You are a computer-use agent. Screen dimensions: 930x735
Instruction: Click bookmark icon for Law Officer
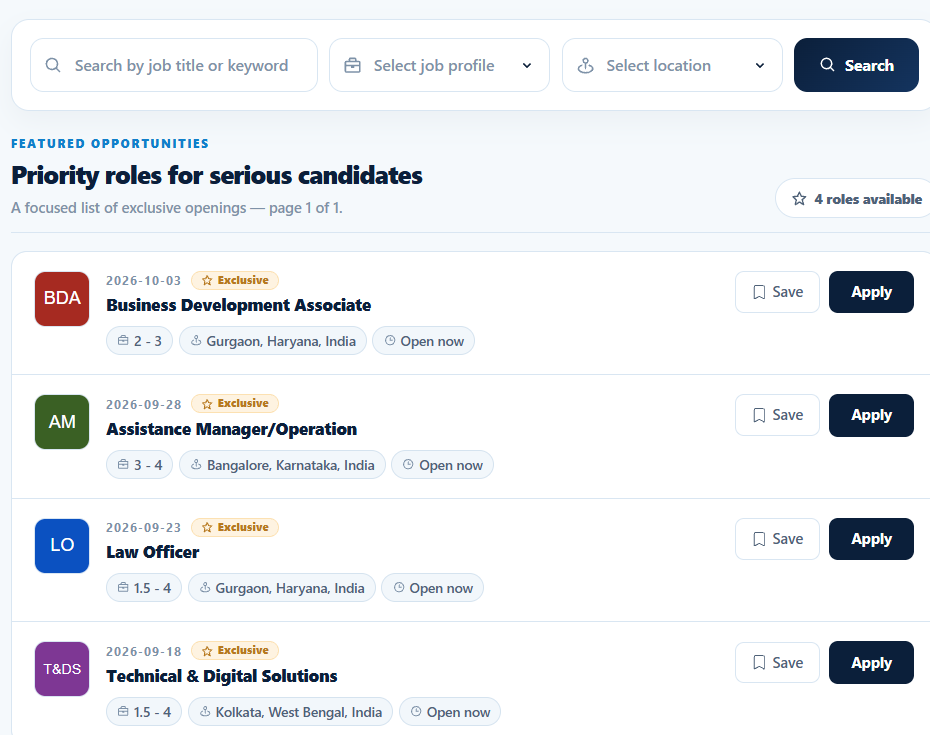pos(759,539)
